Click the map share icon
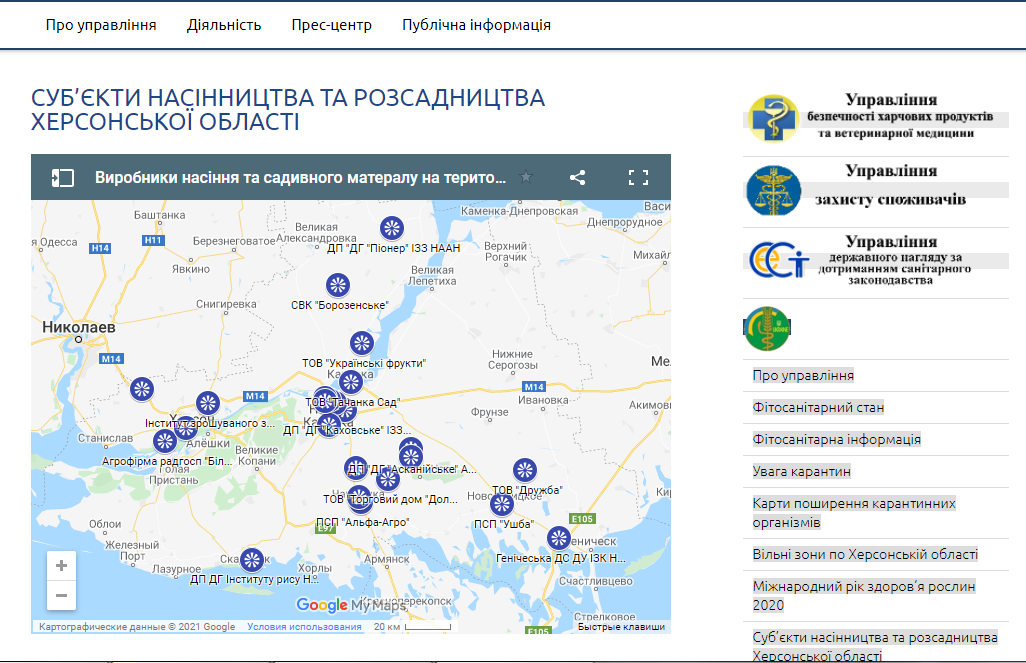Image resolution: width=1026 pixels, height=663 pixels. pyautogui.click(x=577, y=178)
